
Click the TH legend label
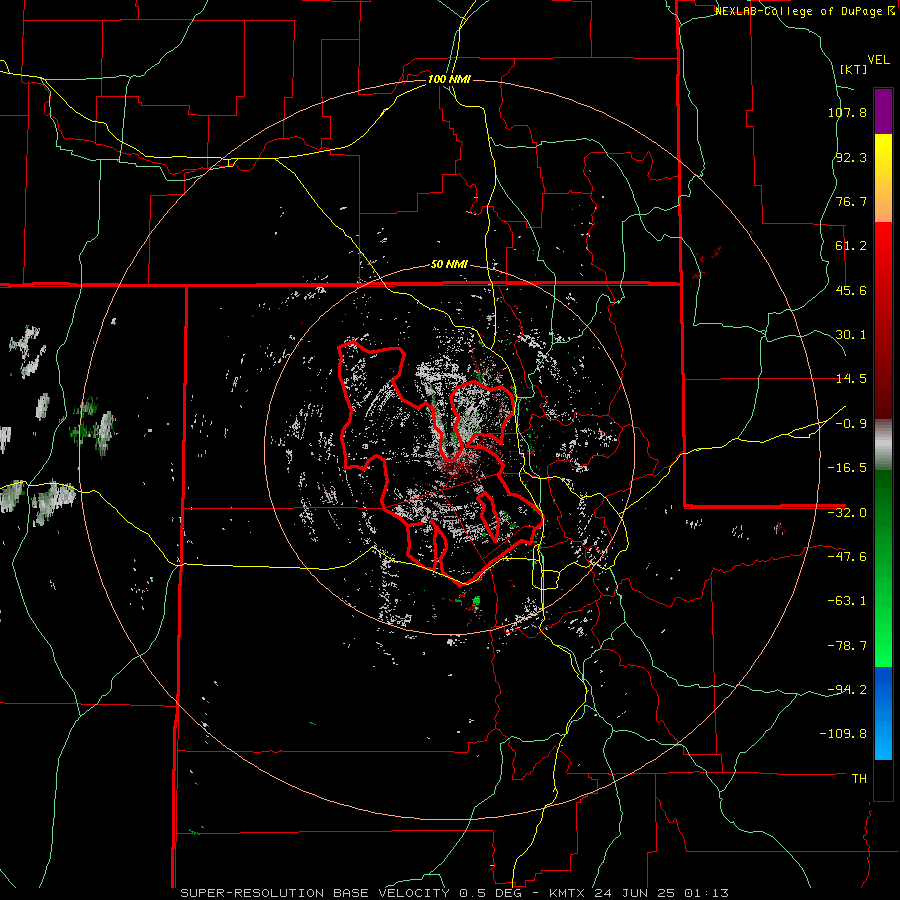859,779
